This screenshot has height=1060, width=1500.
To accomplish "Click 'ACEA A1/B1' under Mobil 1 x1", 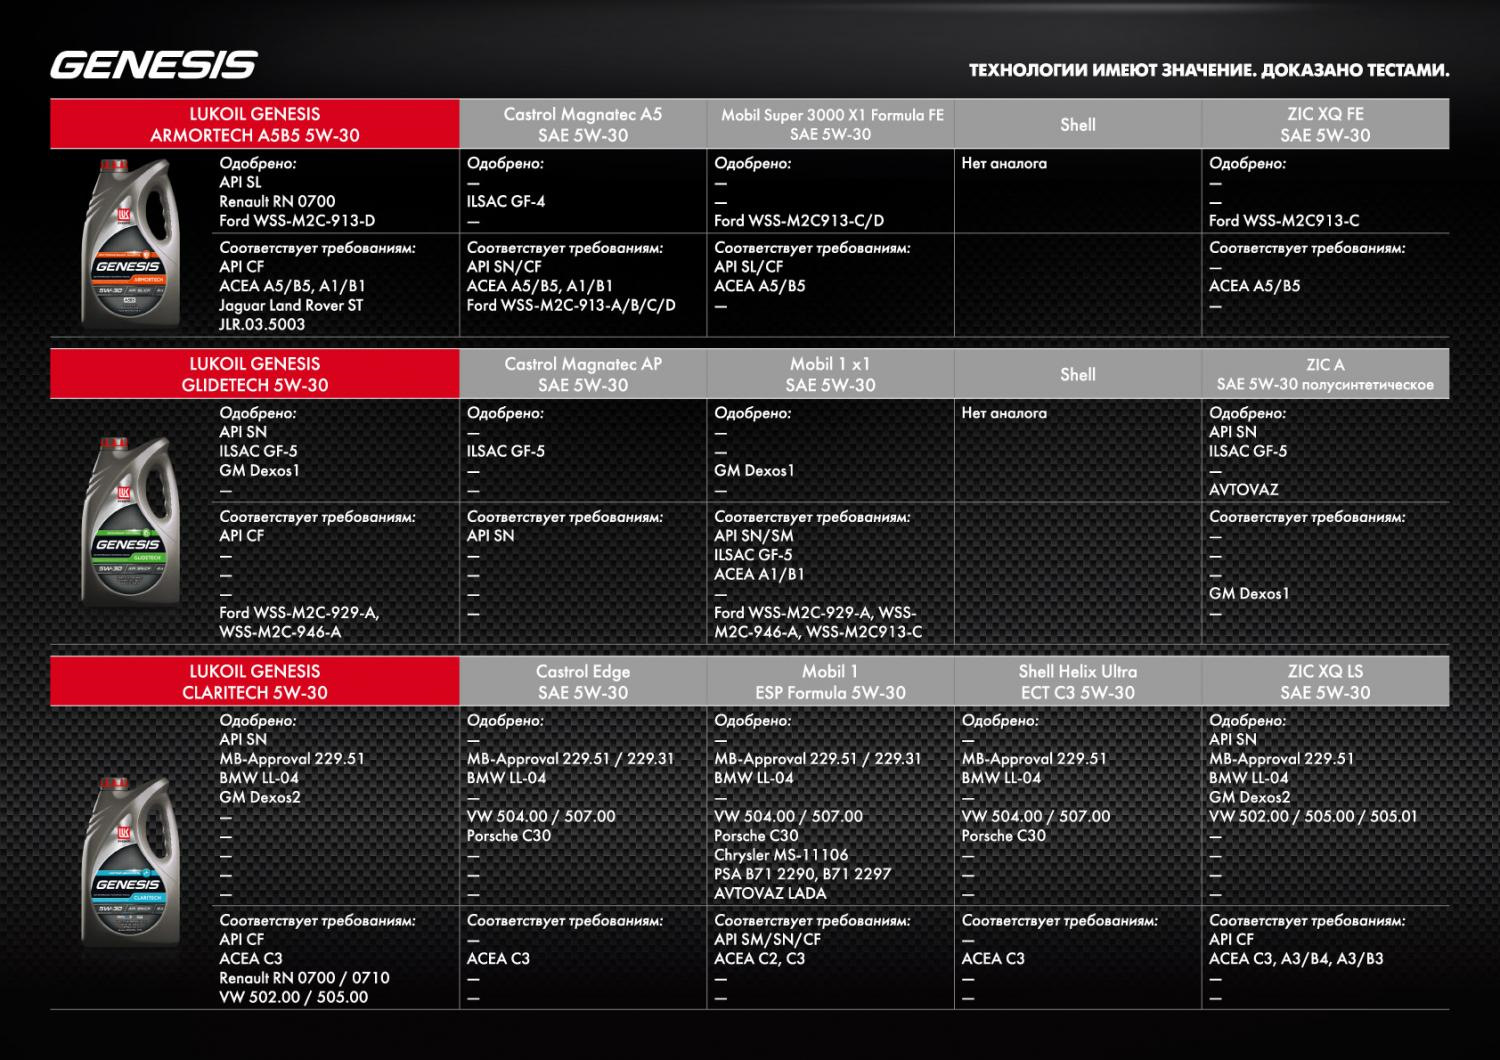I will point(759,574).
